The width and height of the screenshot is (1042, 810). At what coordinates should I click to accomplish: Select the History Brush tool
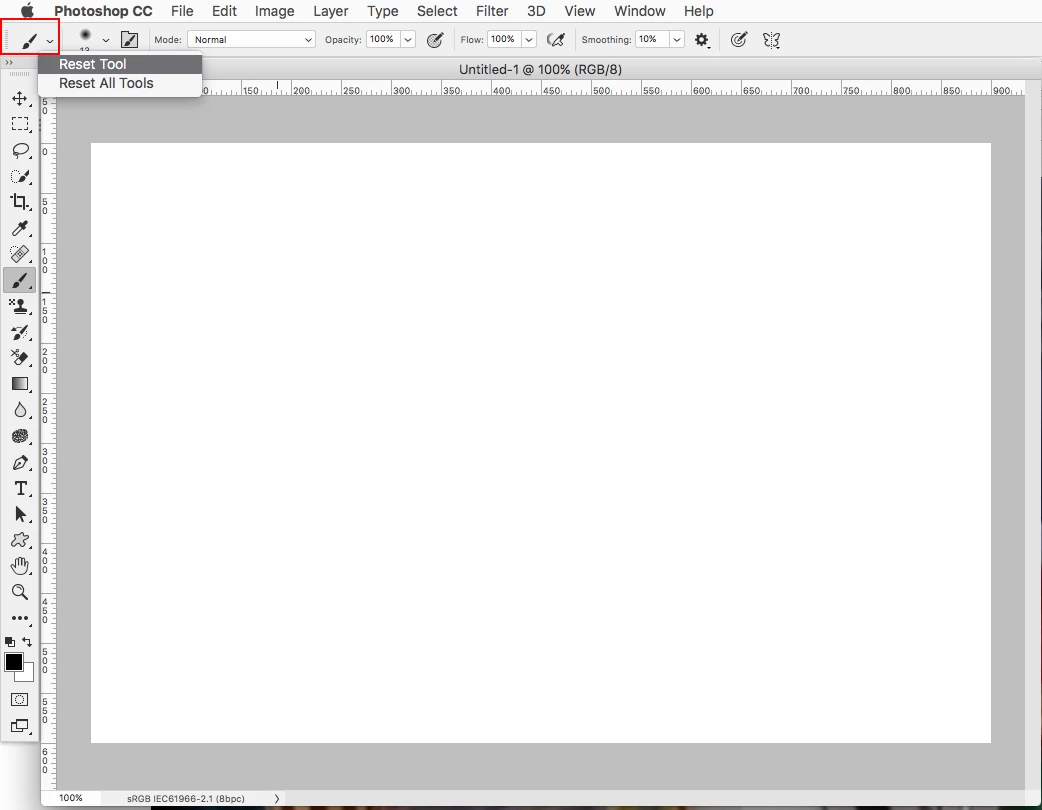tap(20, 332)
